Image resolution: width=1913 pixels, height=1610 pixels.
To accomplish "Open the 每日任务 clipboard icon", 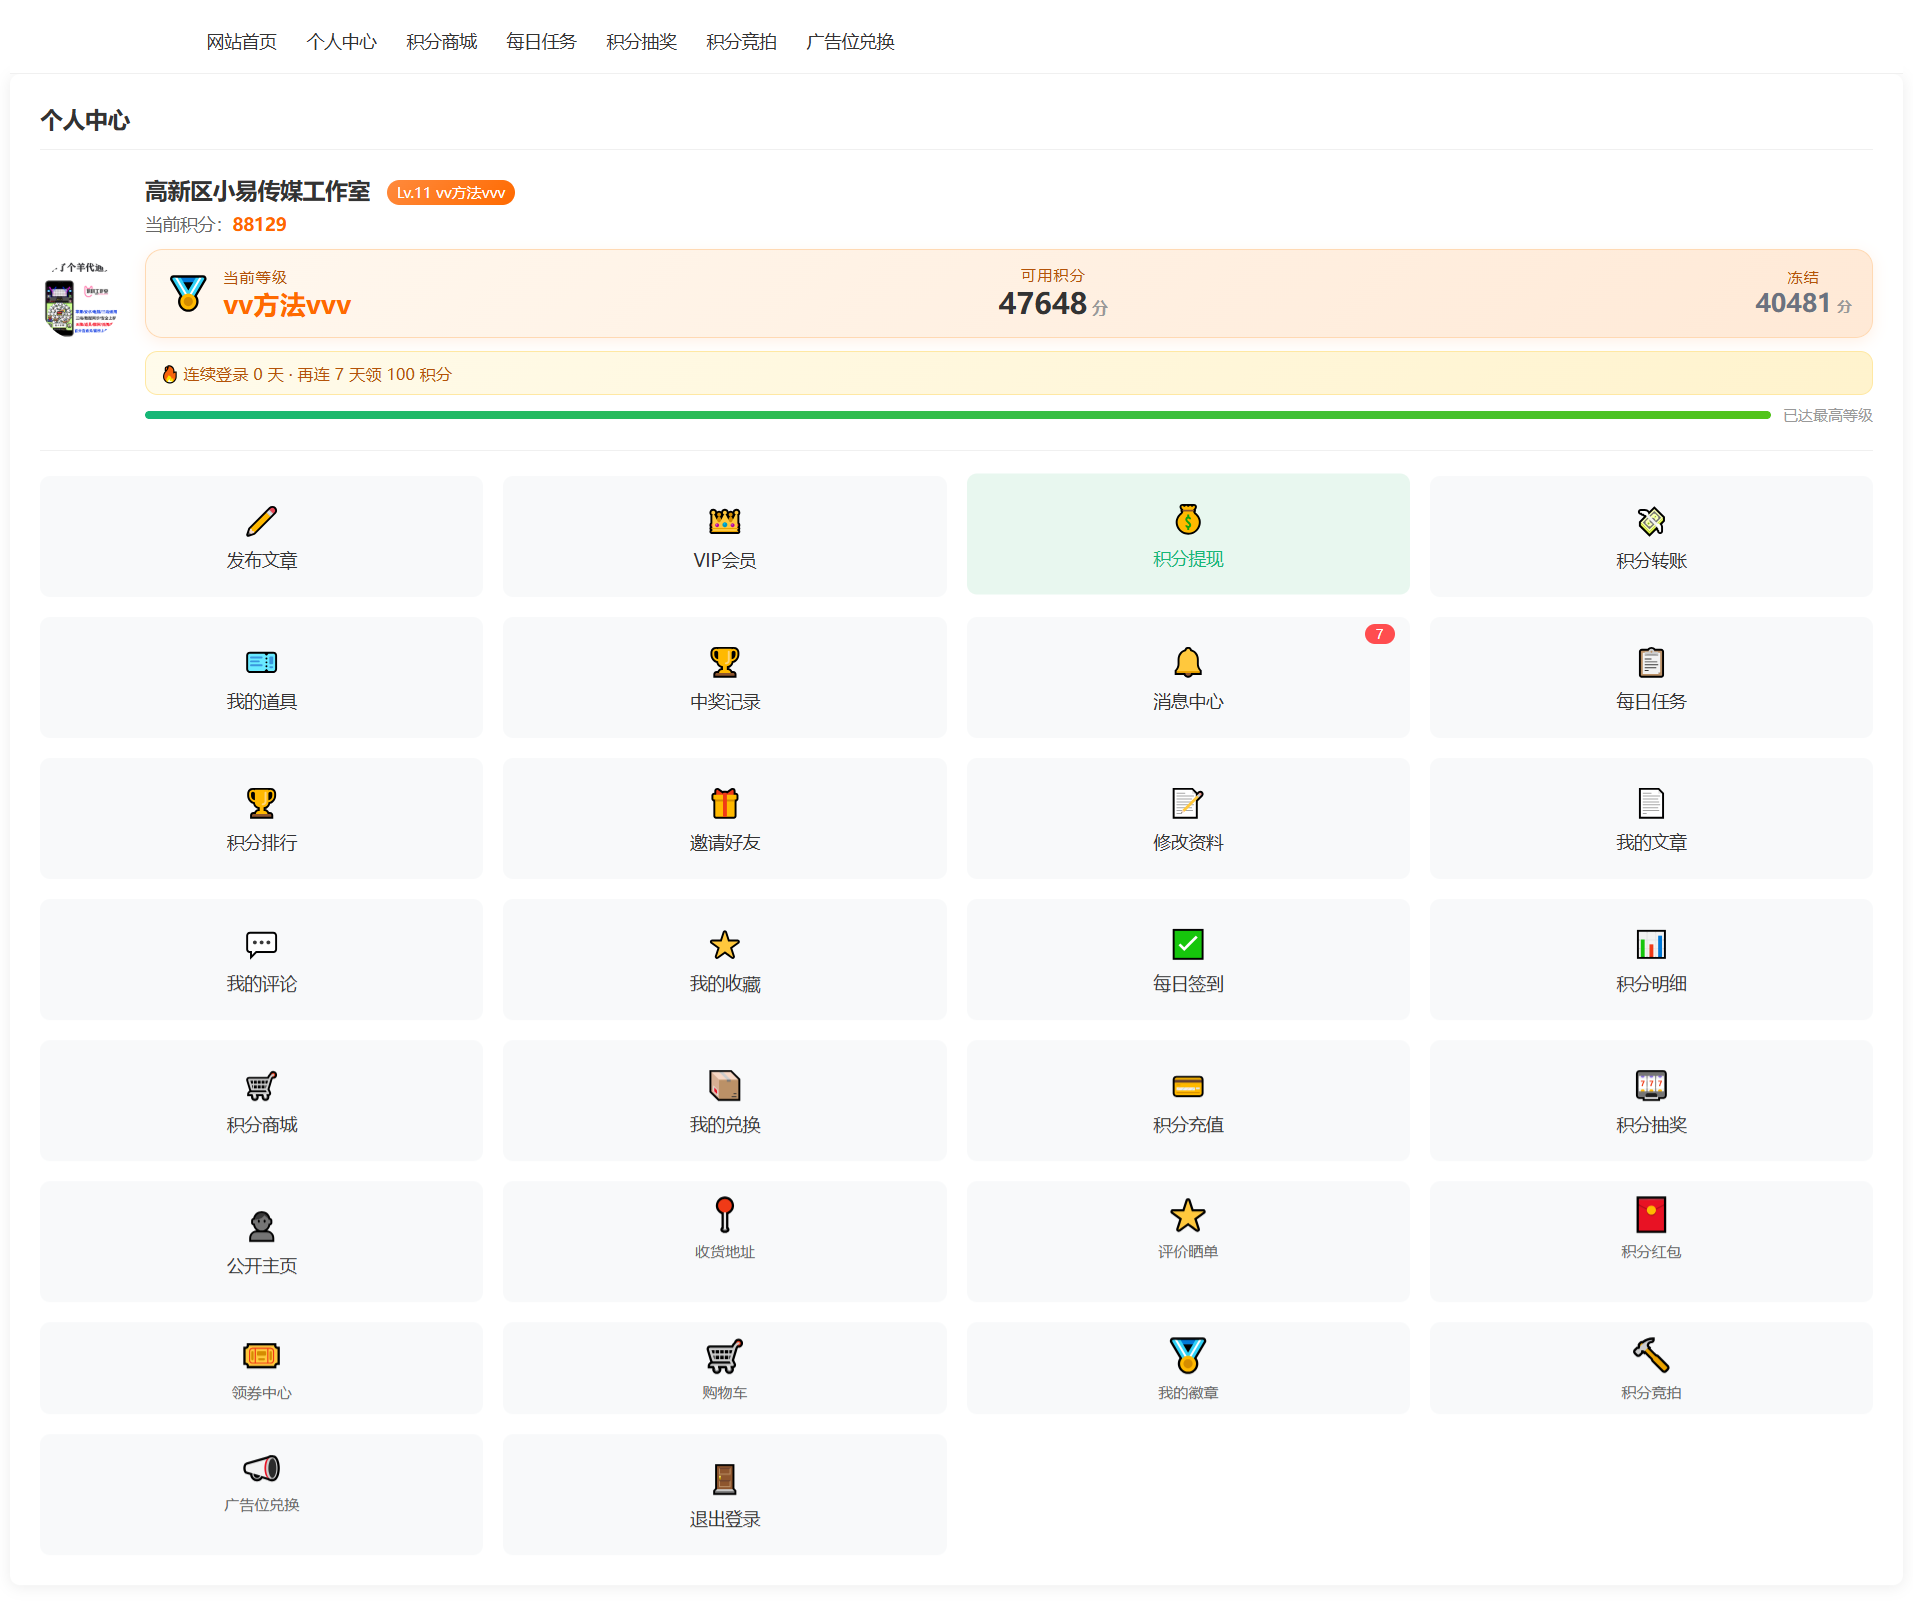I will [x=1651, y=662].
